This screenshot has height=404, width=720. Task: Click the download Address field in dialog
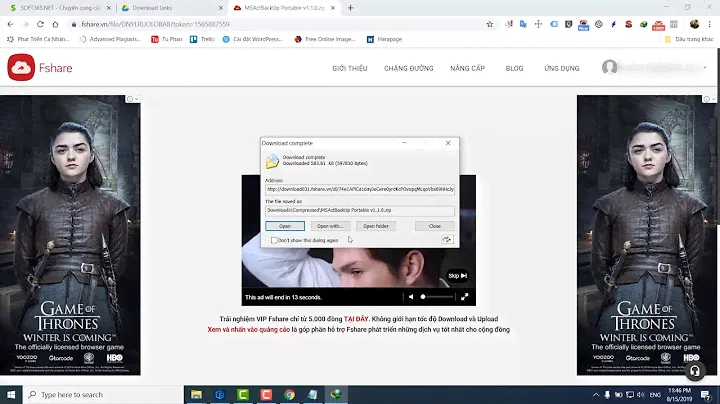(359, 188)
